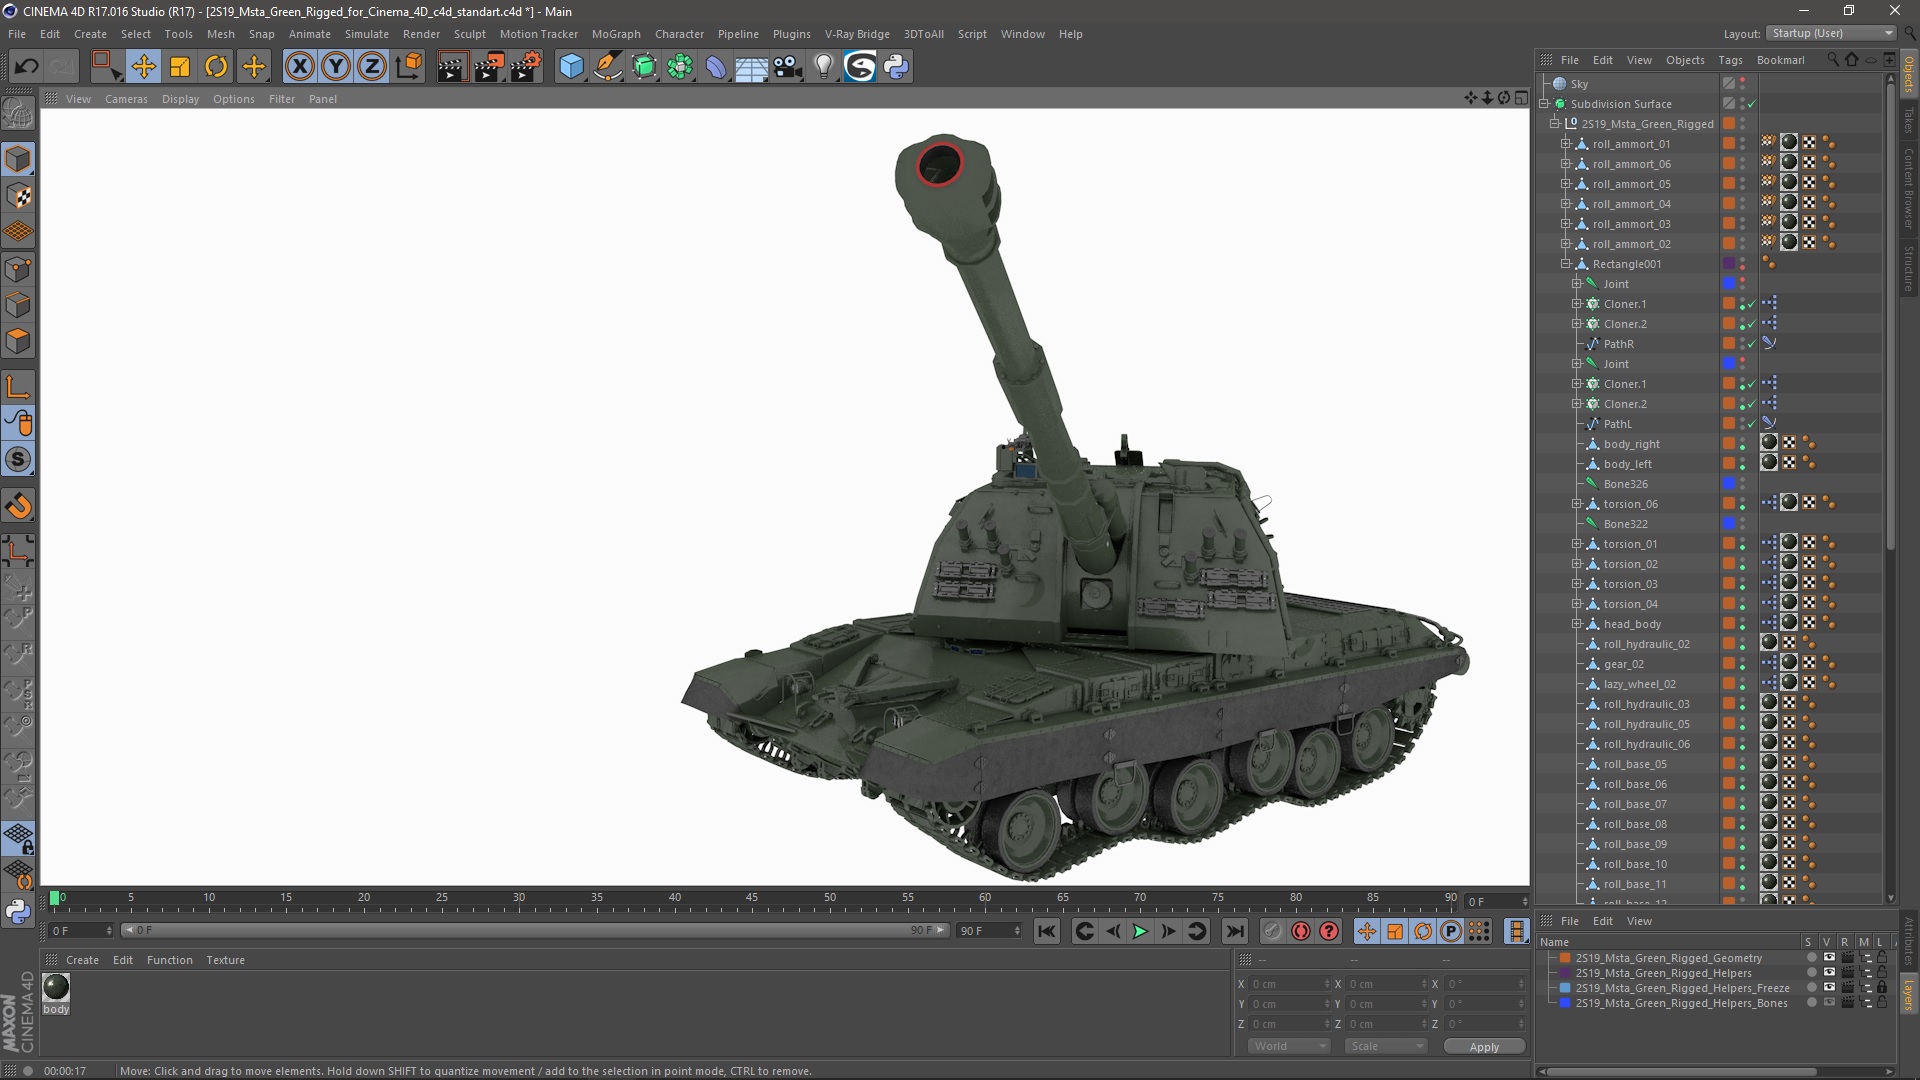The height and width of the screenshot is (1080, 1920).
Task: Select the Scale tool icon
Action: point(181,66)
